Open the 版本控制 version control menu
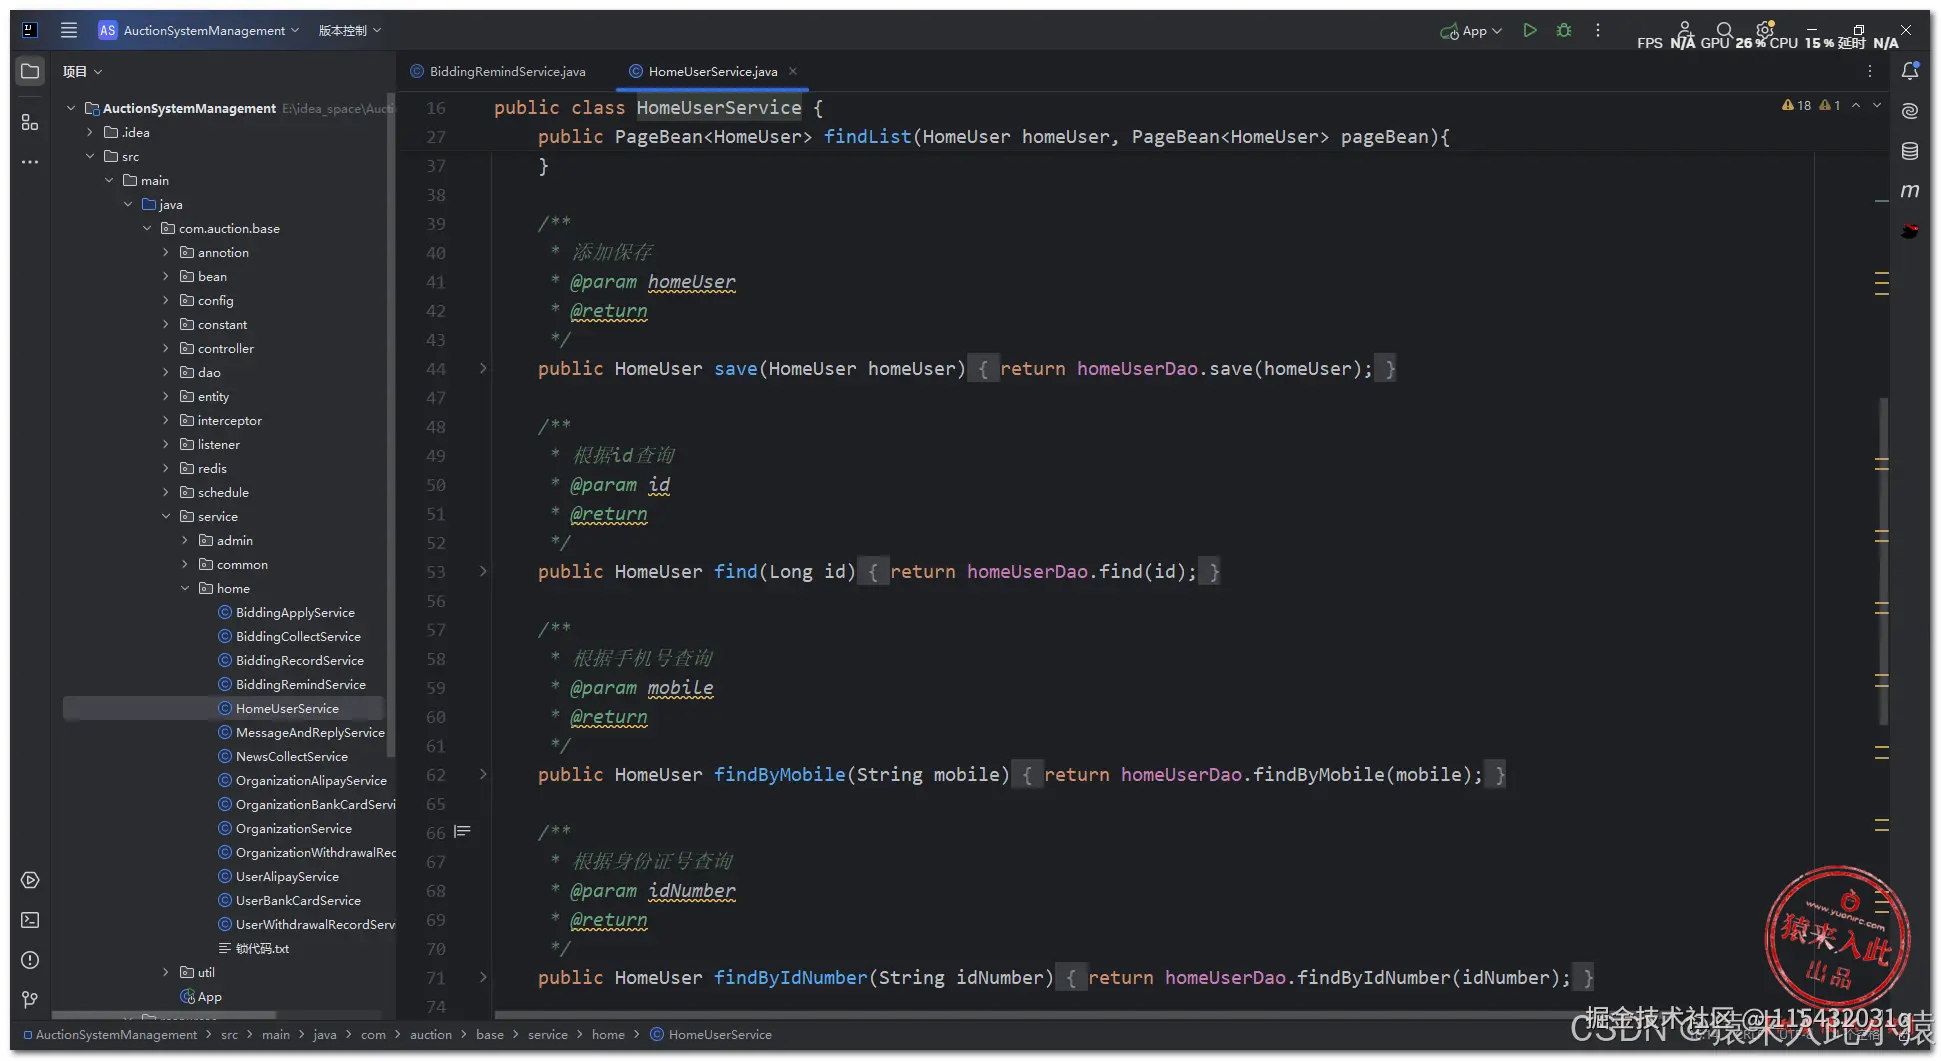The image size is (1941, 1061). coord(350,30)
